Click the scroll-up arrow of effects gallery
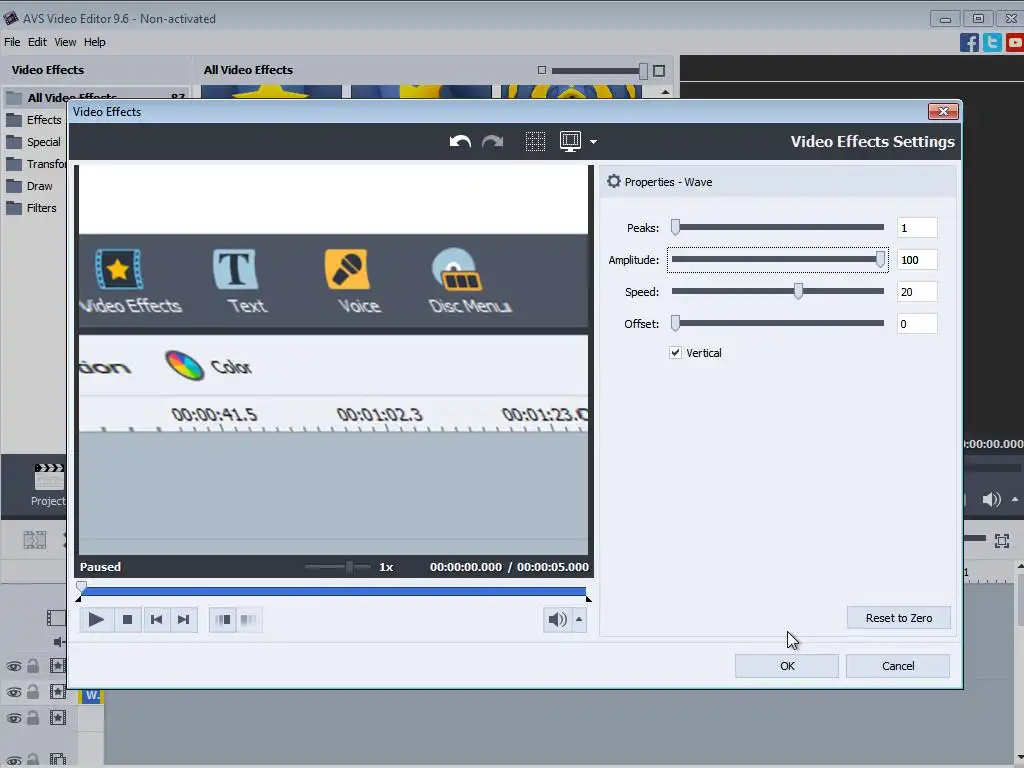This screenshot has height=768, width=1024. (665, 92)
